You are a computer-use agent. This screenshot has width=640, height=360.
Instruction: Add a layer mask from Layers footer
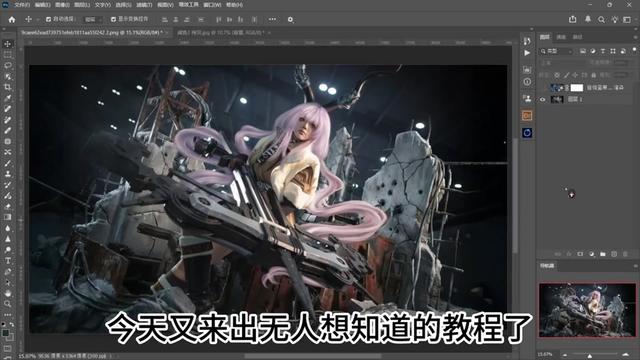click(580, 254)
